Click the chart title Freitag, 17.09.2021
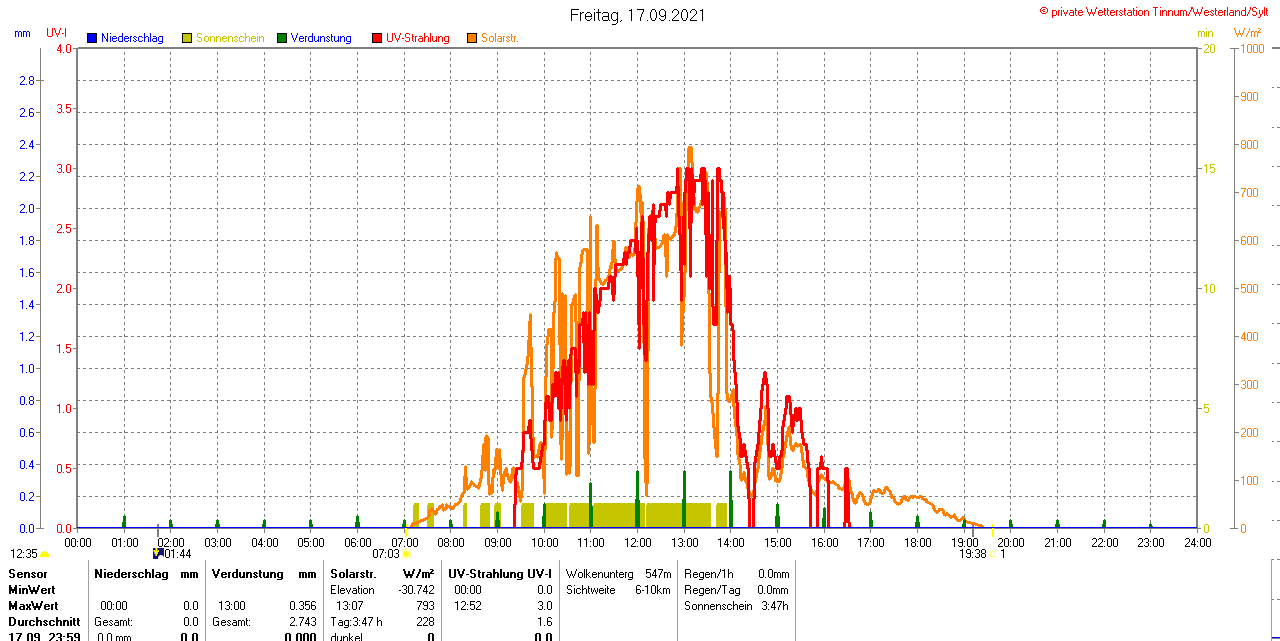The image size is (1280, 641). pos(637,15)
